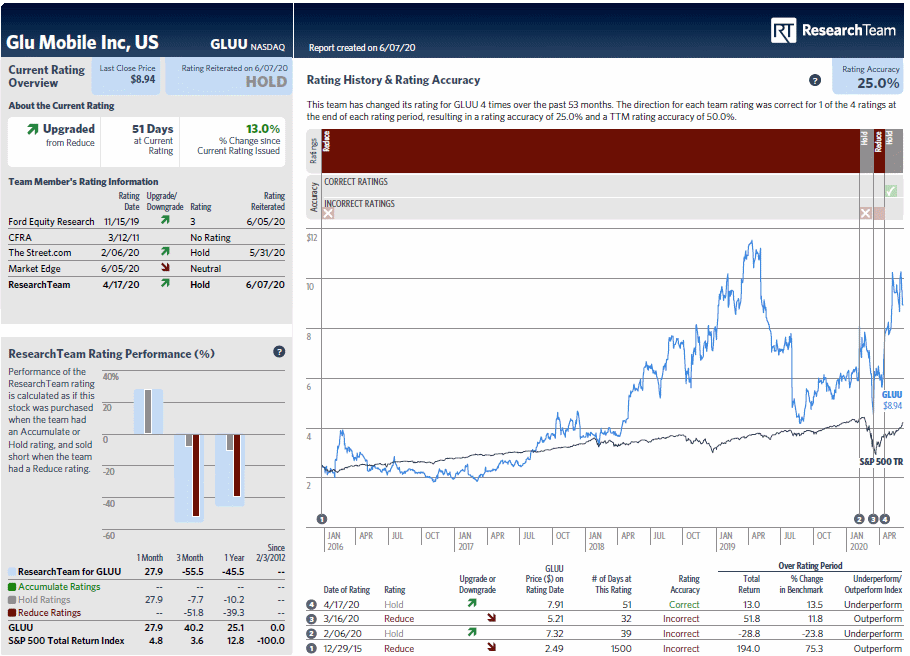
Task: Click upgrade arrow in 4/17/20 rating row
Action: pos(472,603)
